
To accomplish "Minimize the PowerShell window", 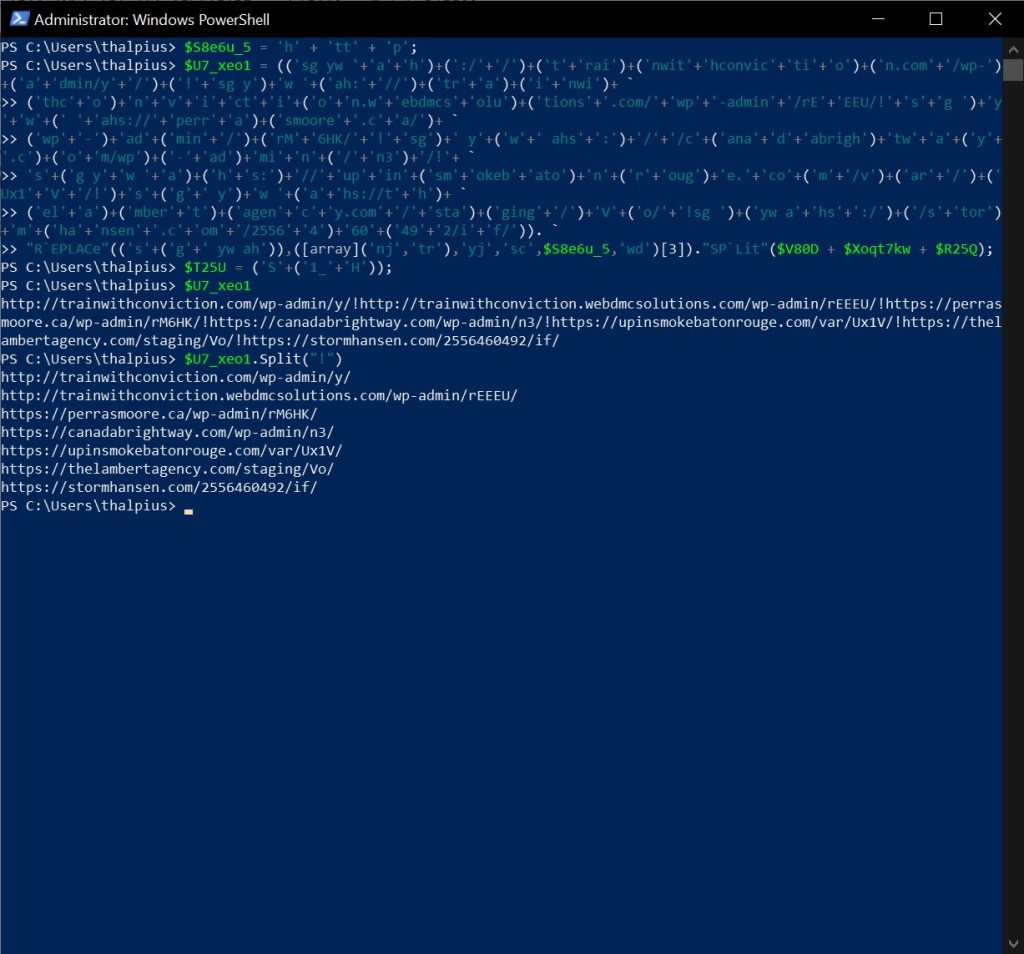I will click(x=878, y=19).
